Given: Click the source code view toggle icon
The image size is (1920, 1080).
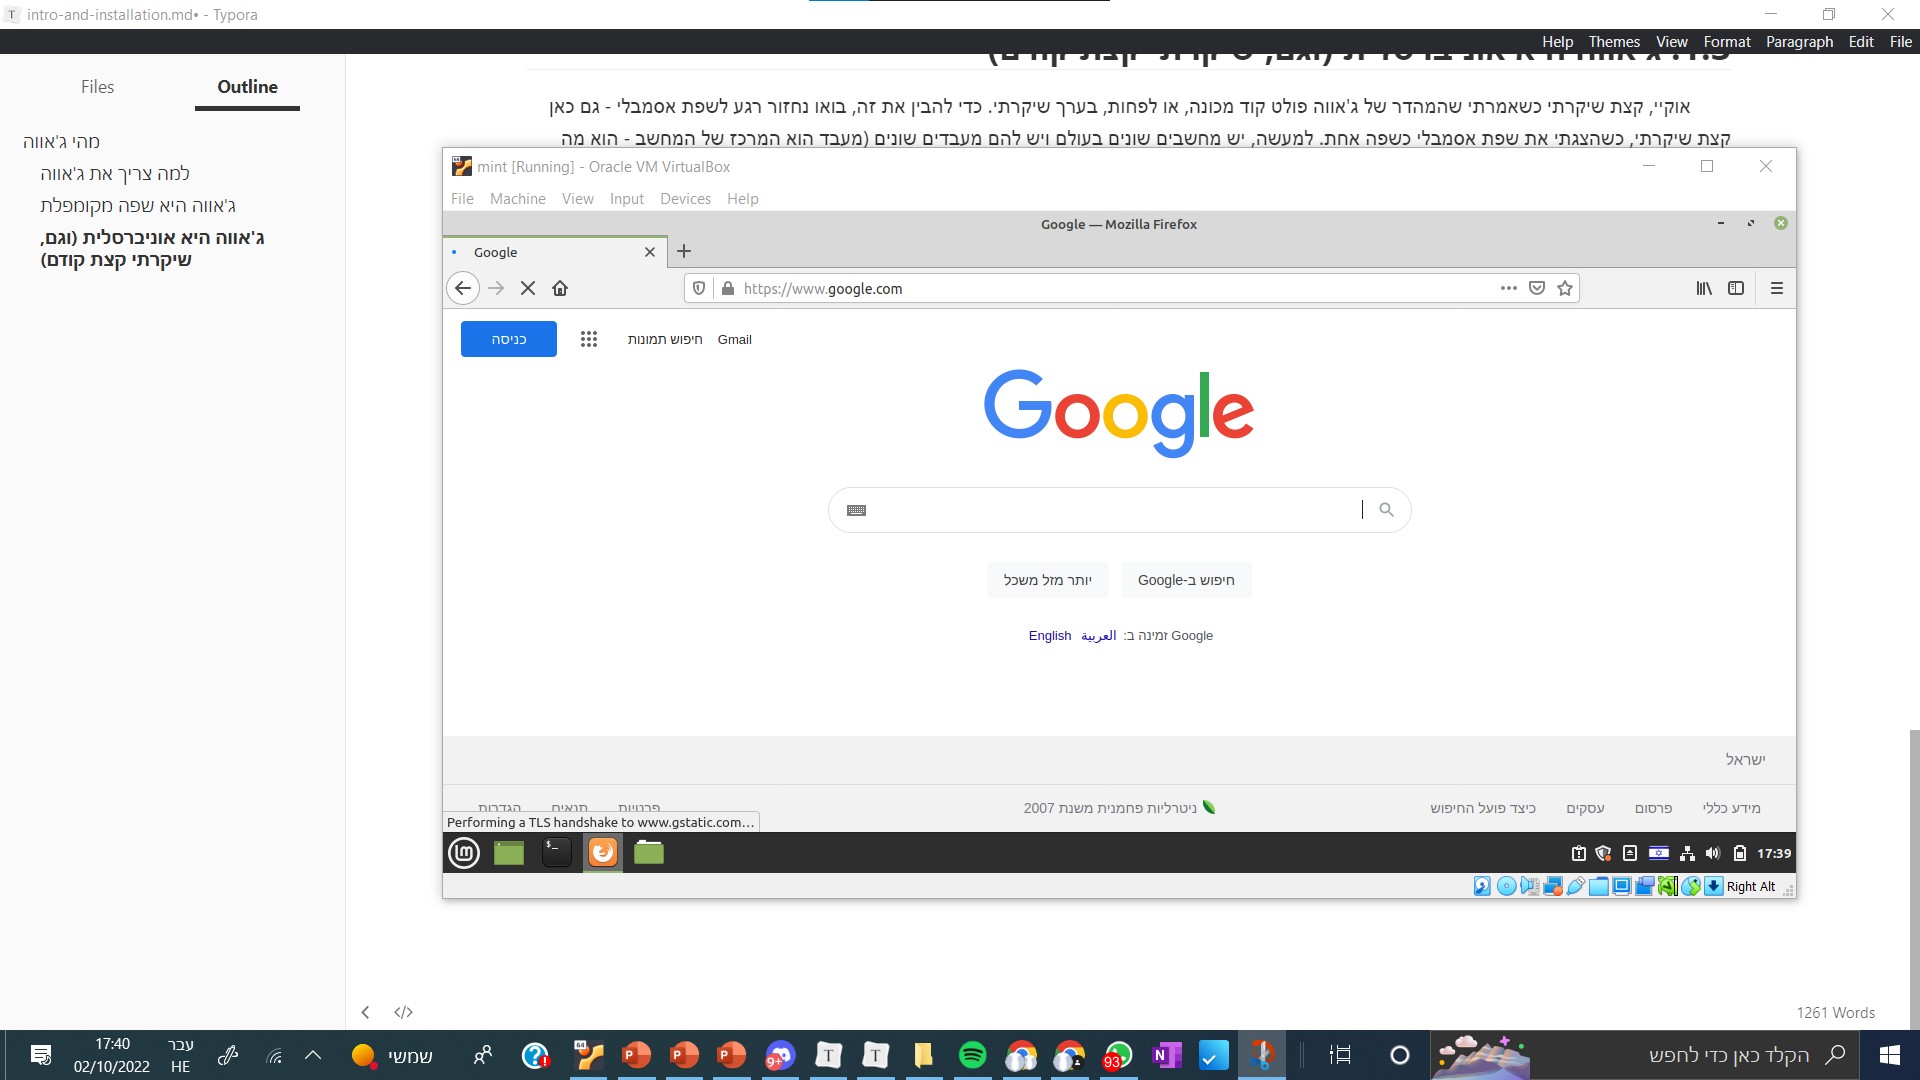Looking at the screenshot, I should [404, 1010].
